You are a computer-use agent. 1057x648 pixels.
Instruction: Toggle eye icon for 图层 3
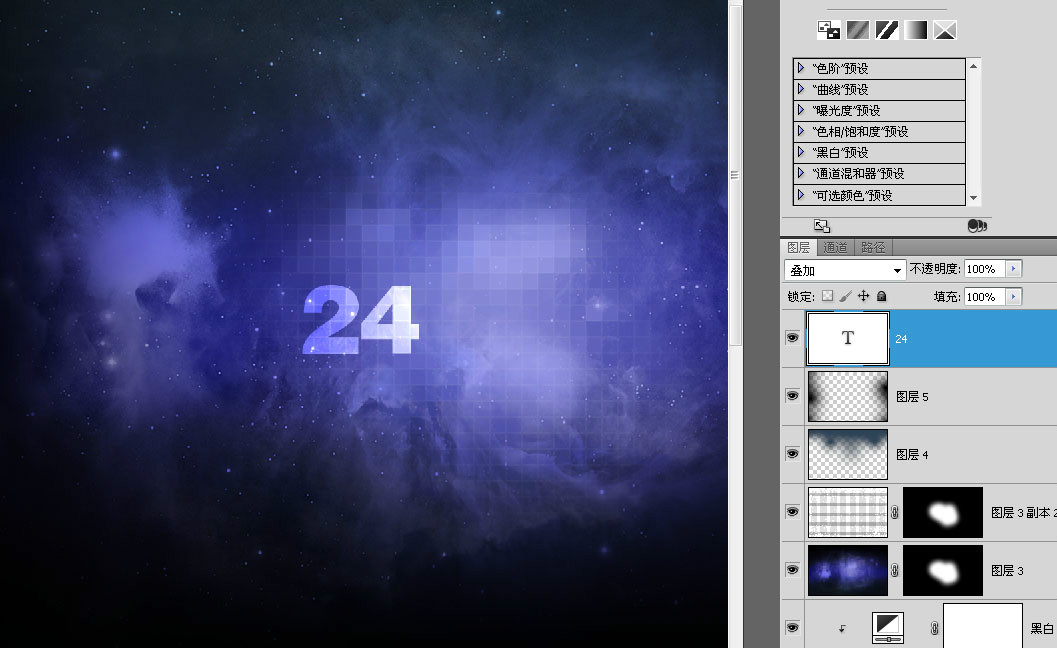click(793, 570)
